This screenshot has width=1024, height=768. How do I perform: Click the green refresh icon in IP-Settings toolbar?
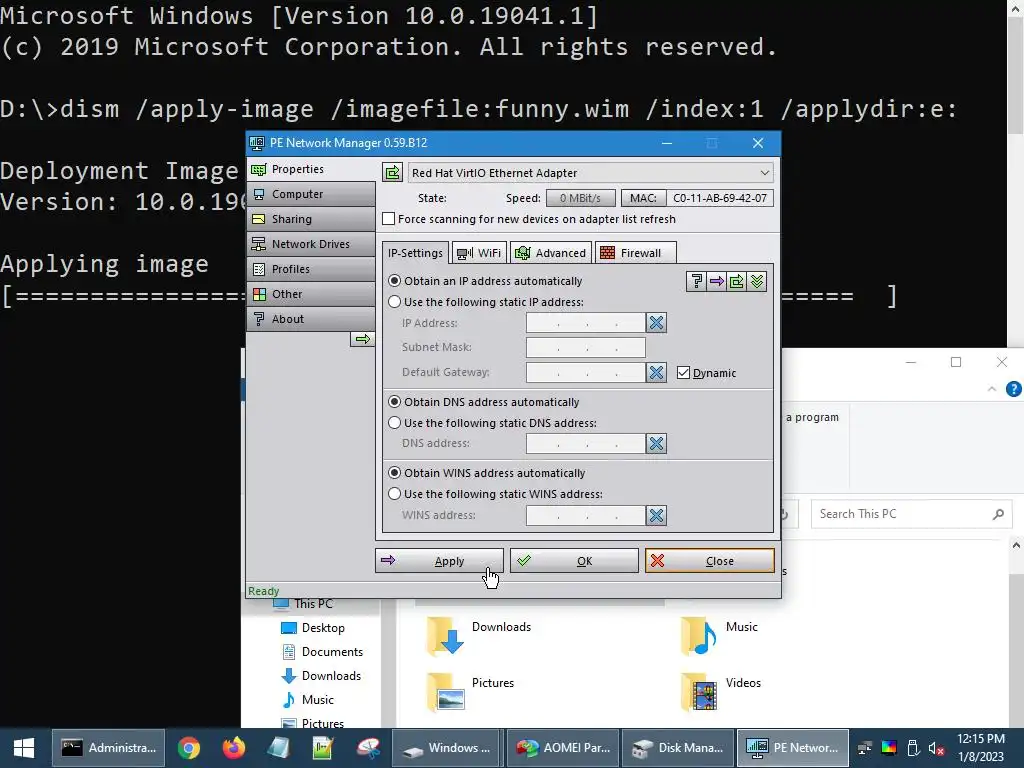click(x=737, y=281)
